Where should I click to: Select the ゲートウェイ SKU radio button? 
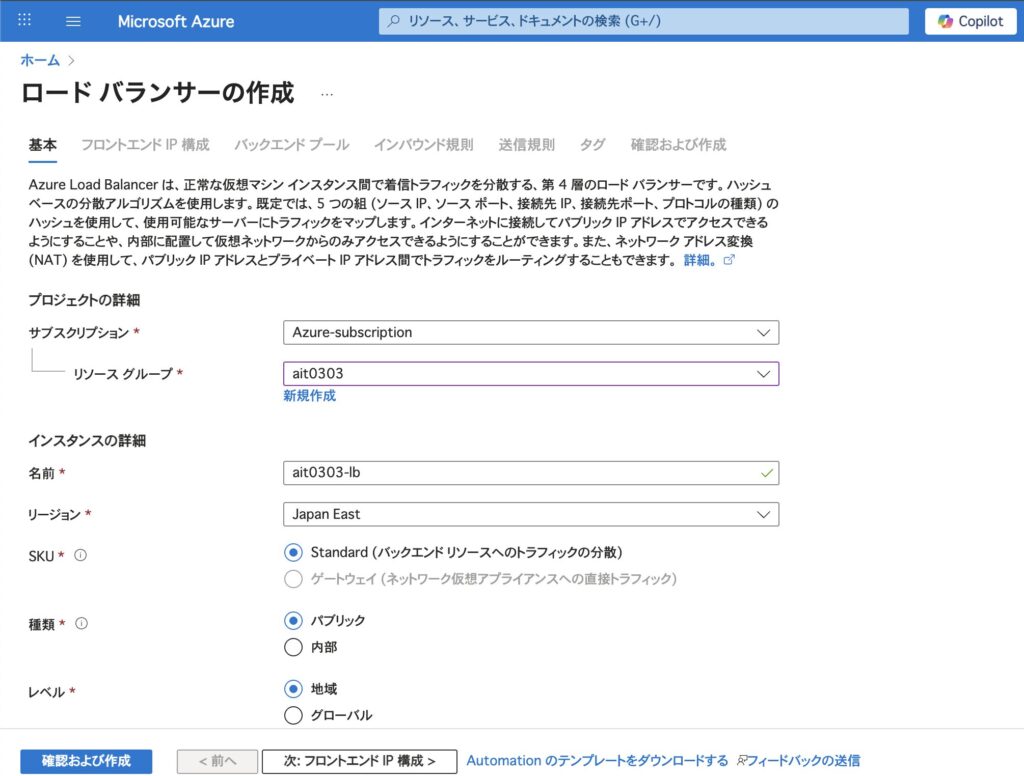pos(293,579)
